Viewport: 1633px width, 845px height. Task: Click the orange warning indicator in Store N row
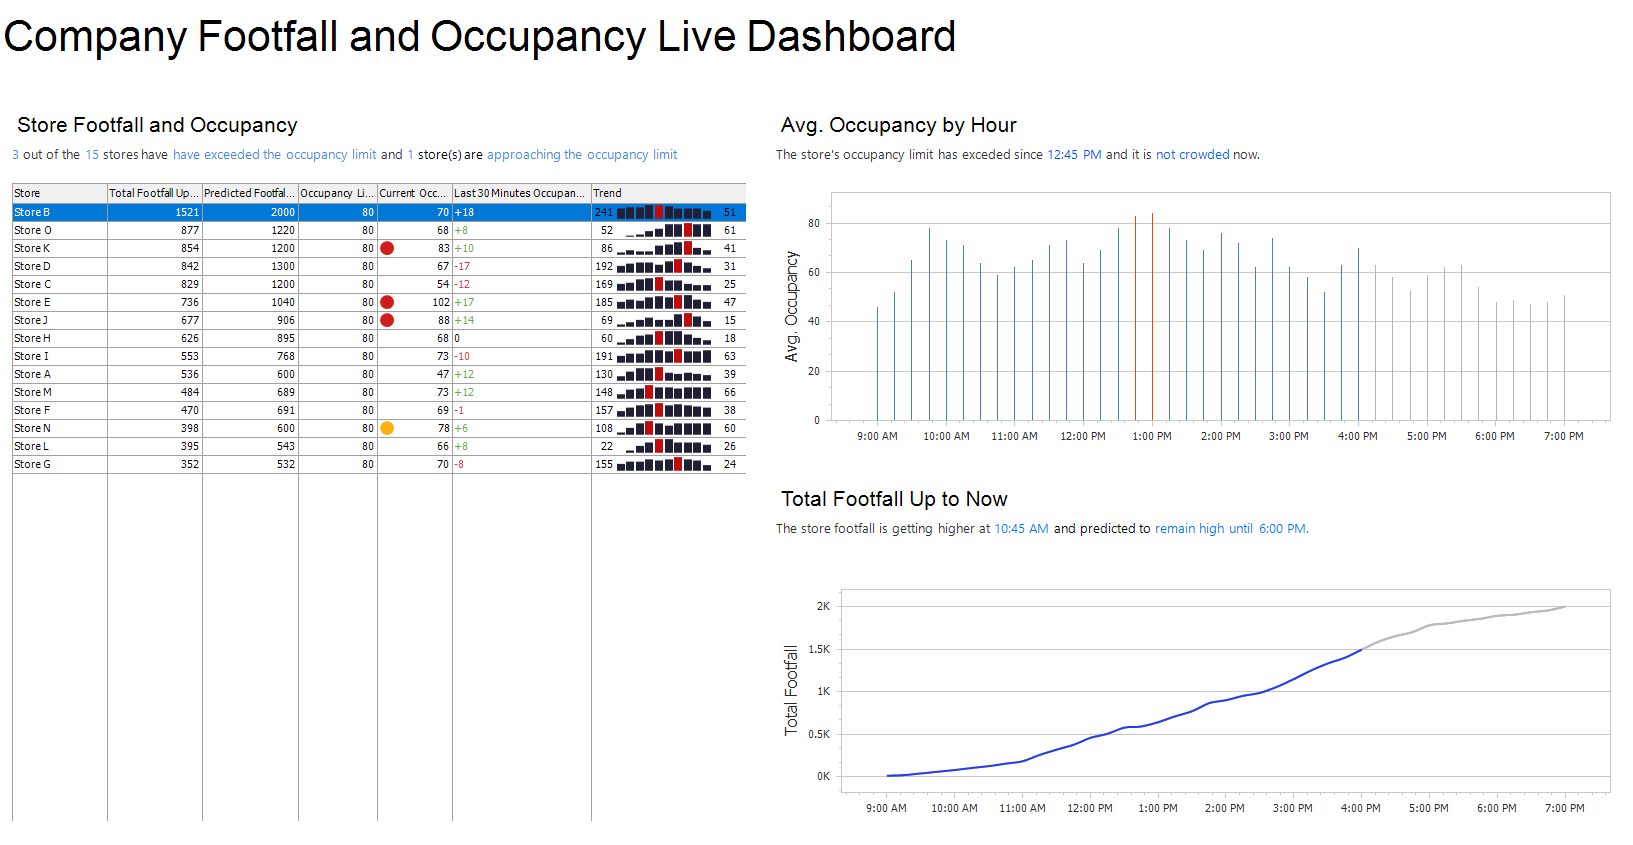click(387, 428)
